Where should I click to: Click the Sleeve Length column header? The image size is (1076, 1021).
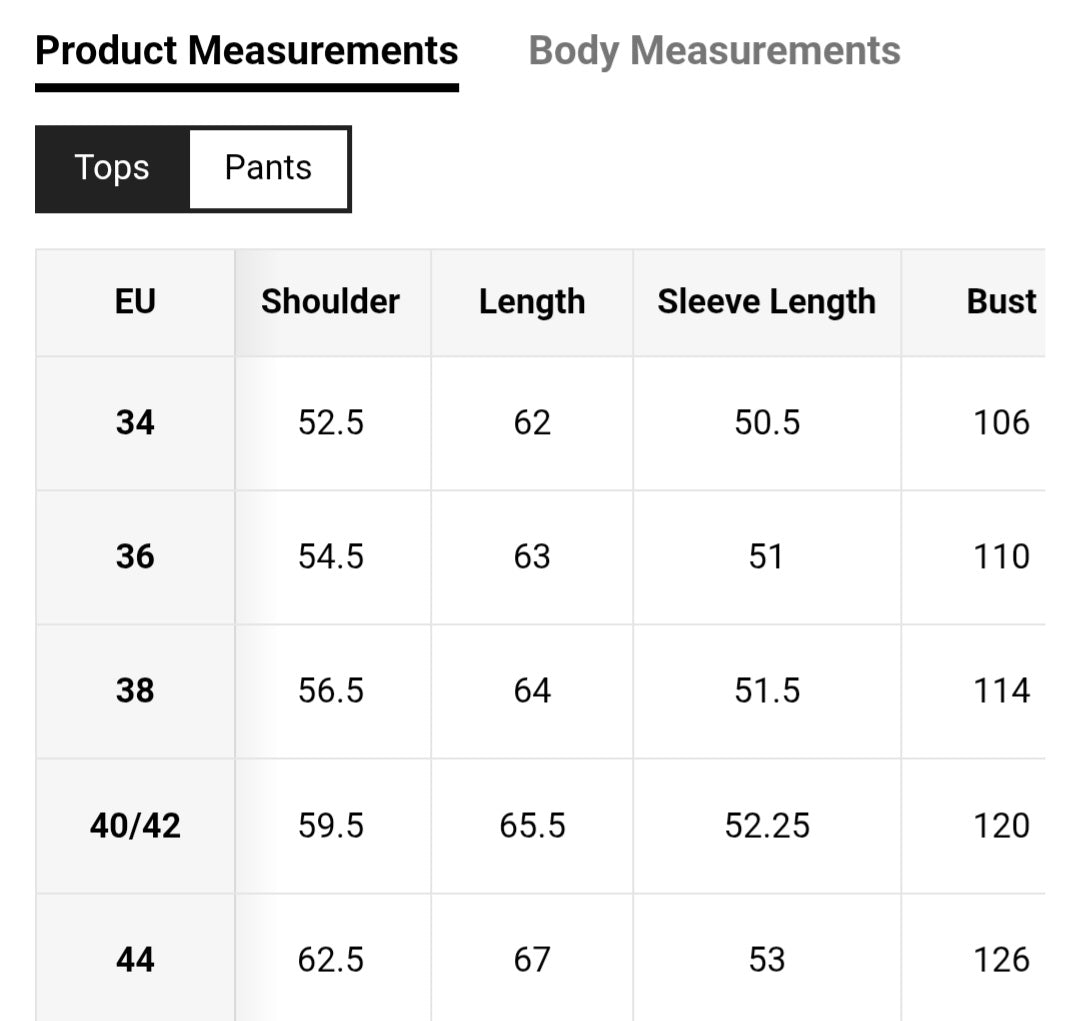766,302
